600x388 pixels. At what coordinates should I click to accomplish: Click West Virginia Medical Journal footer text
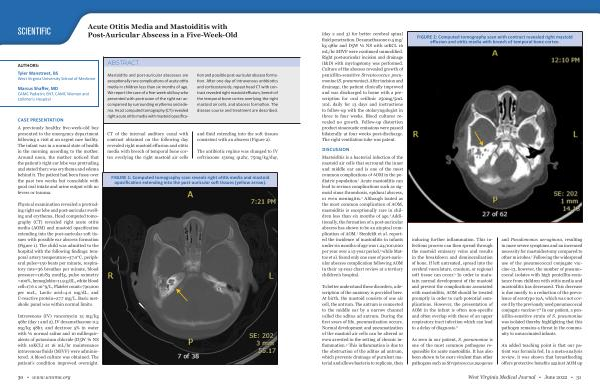click(496, 377)
